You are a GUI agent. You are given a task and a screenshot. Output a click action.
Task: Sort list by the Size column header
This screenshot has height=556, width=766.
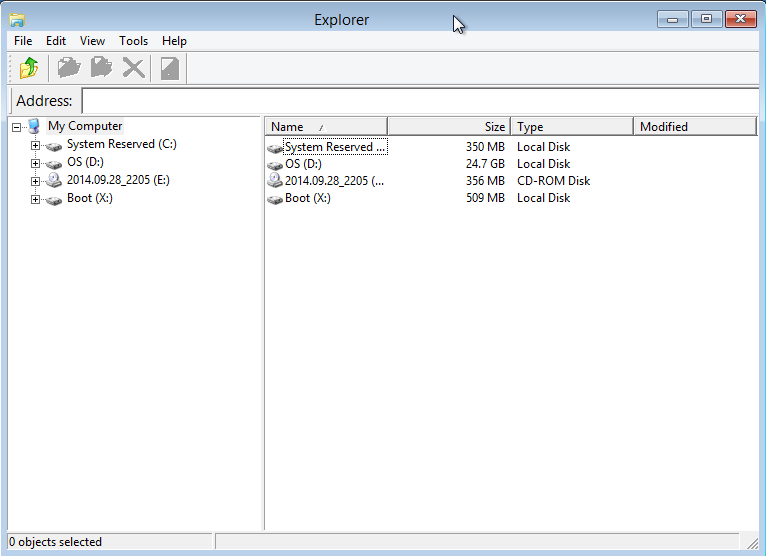coord(449,127)
